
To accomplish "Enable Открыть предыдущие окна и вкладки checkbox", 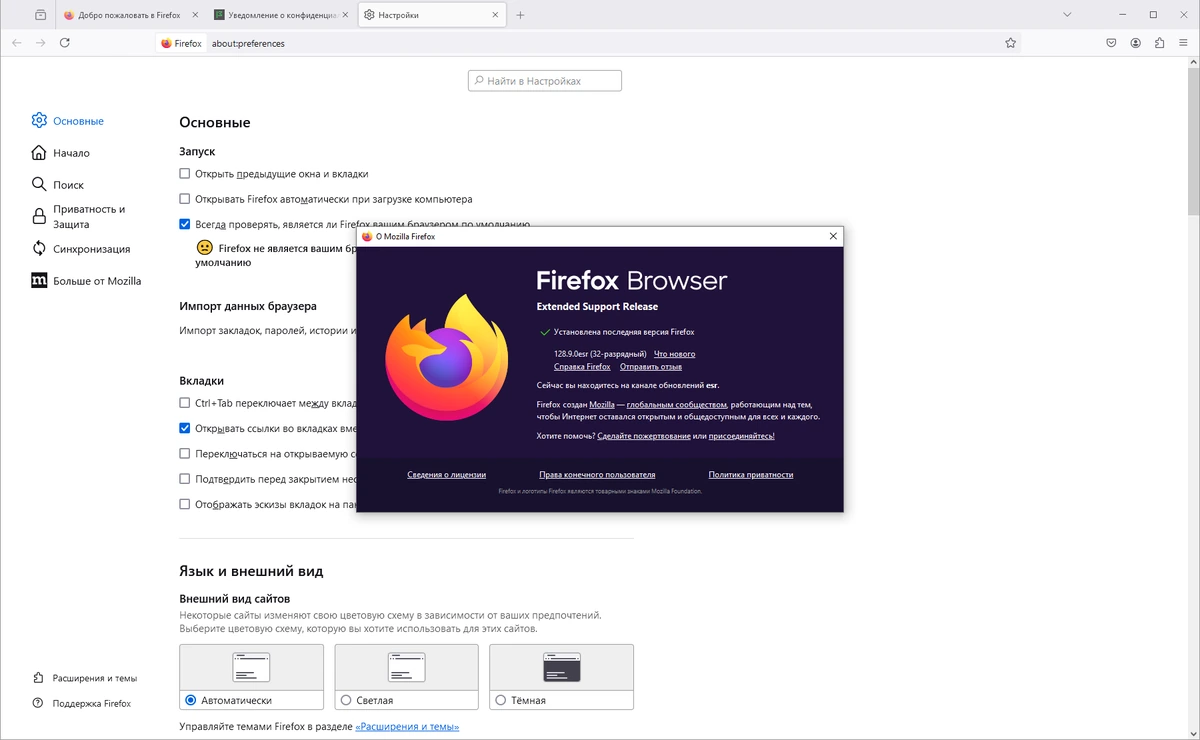I will [x=184, y=174].
